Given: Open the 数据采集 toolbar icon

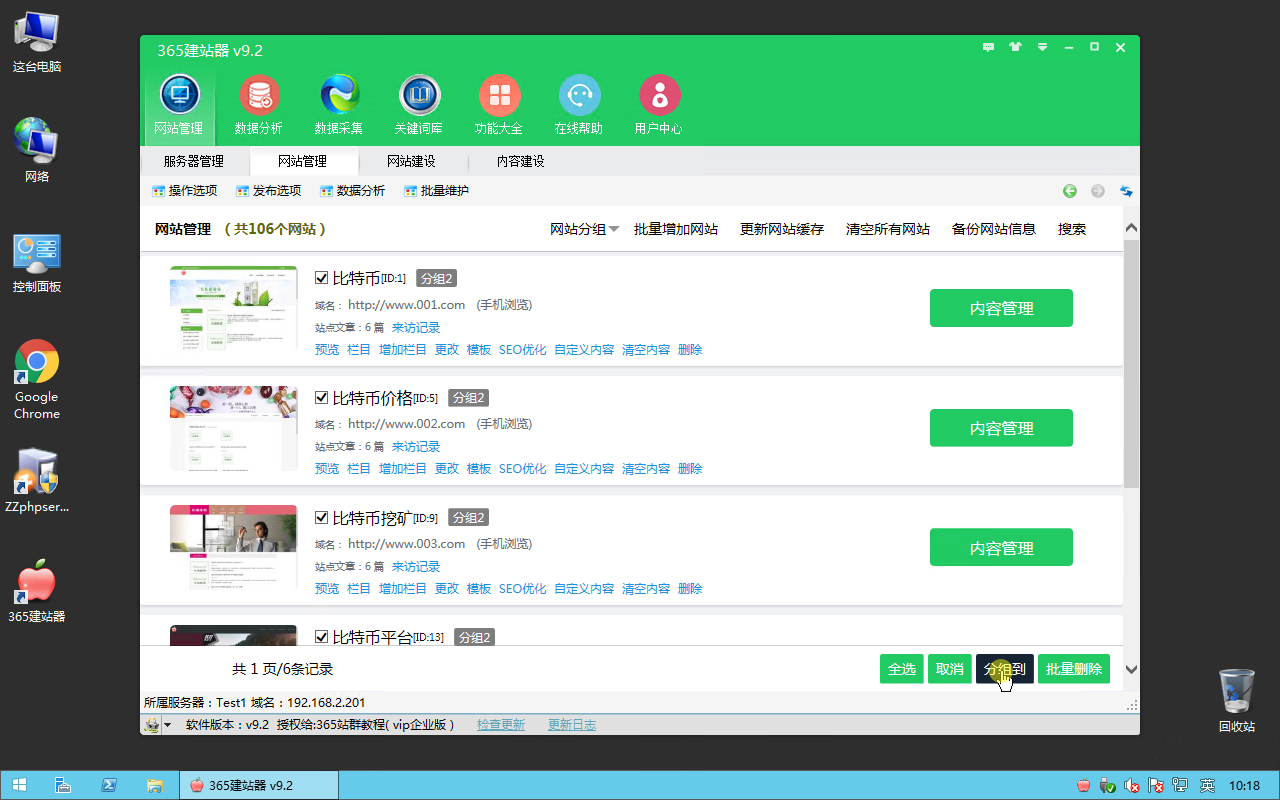Looking at the screenshot, I should click(339, 104).
